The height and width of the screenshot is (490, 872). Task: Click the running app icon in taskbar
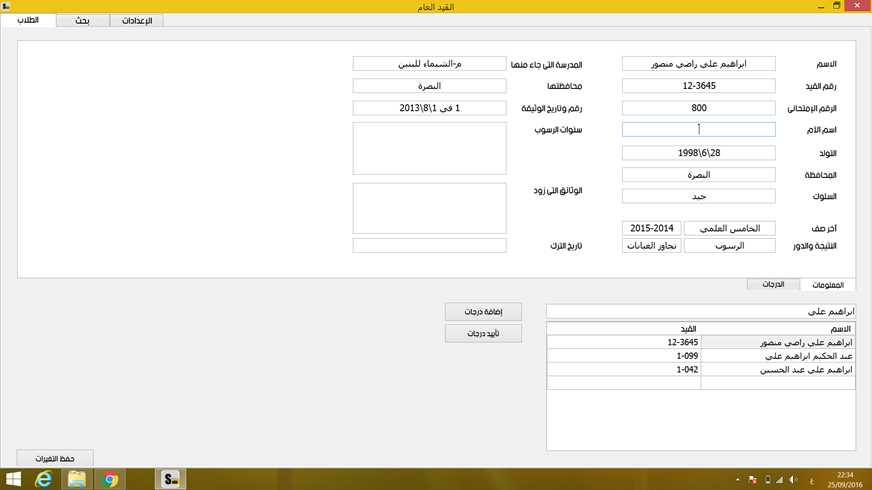coord(171,479)
